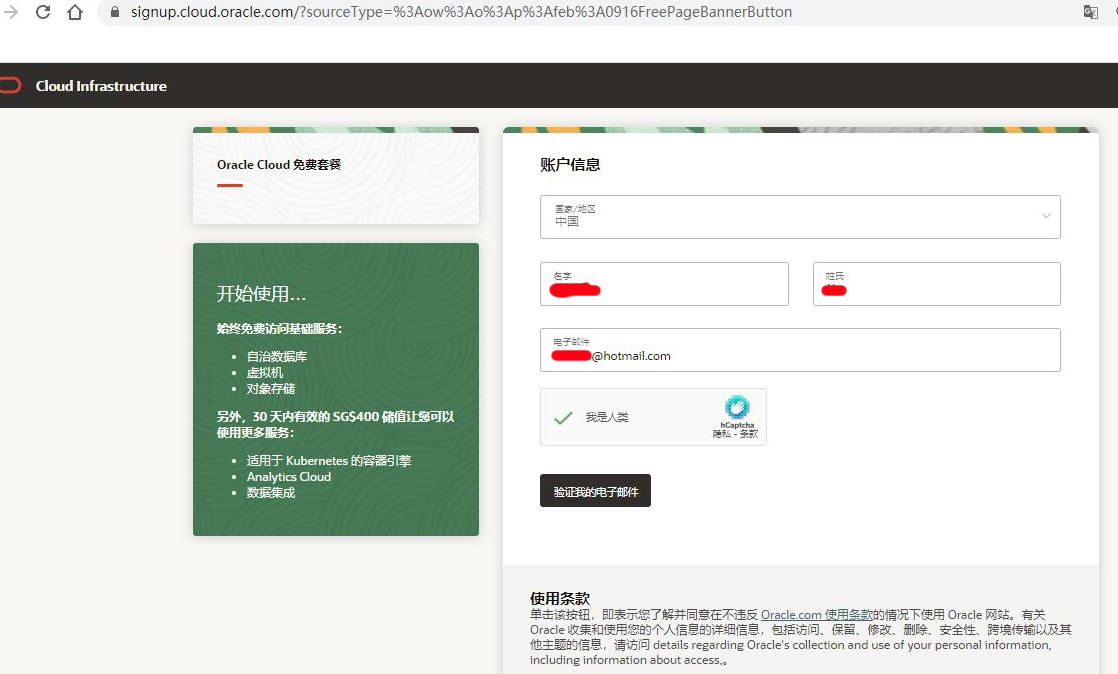Viewport: 1118px width, 674px height.
Task: Go to the browser home page icon
Action: click(x=75, y=12)
